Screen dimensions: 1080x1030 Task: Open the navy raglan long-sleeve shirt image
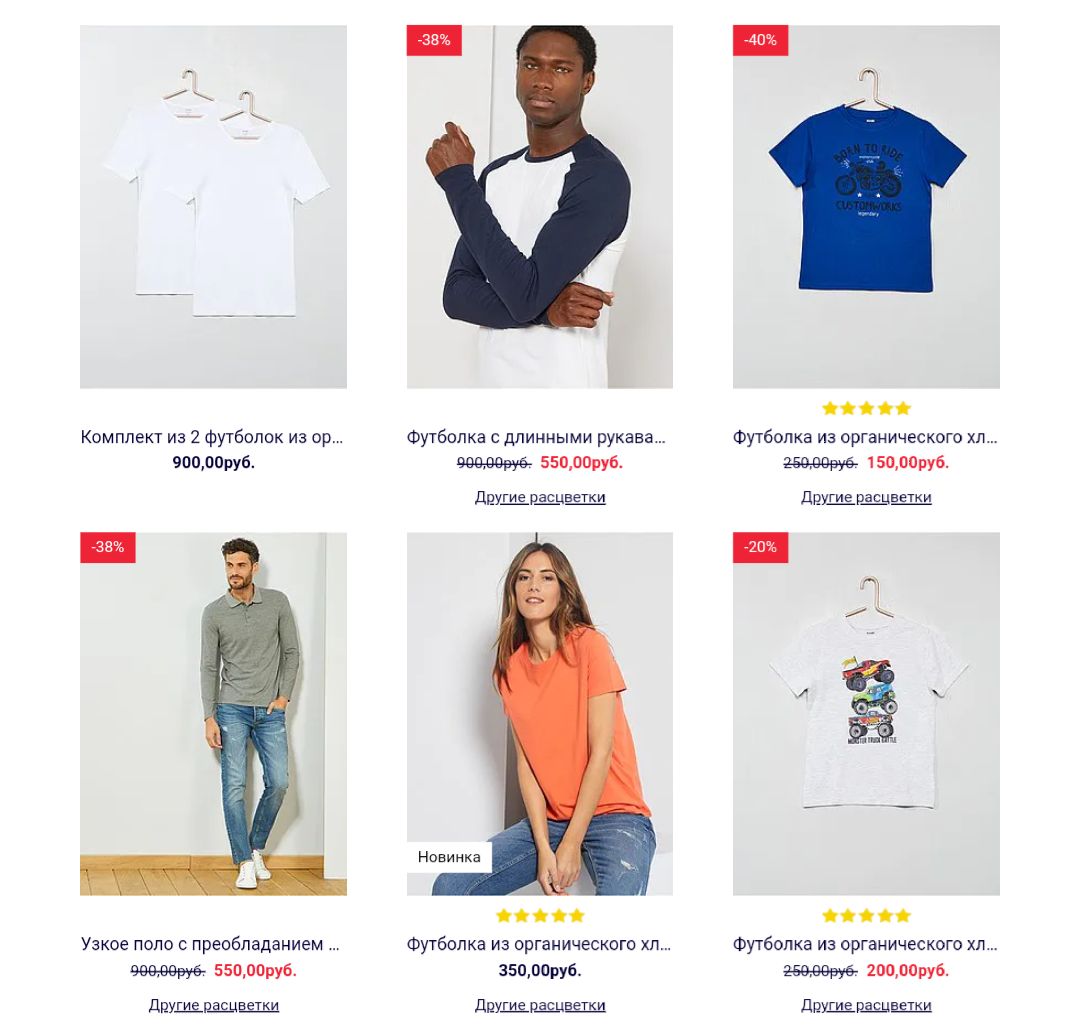539,207
